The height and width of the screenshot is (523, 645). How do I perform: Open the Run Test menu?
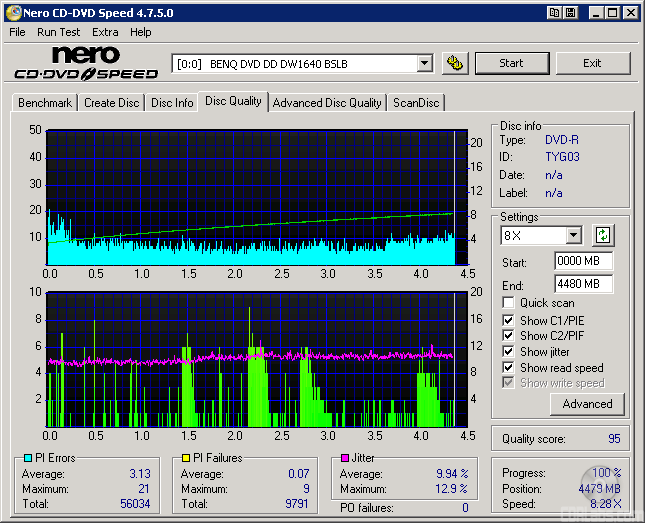point(59,32)
